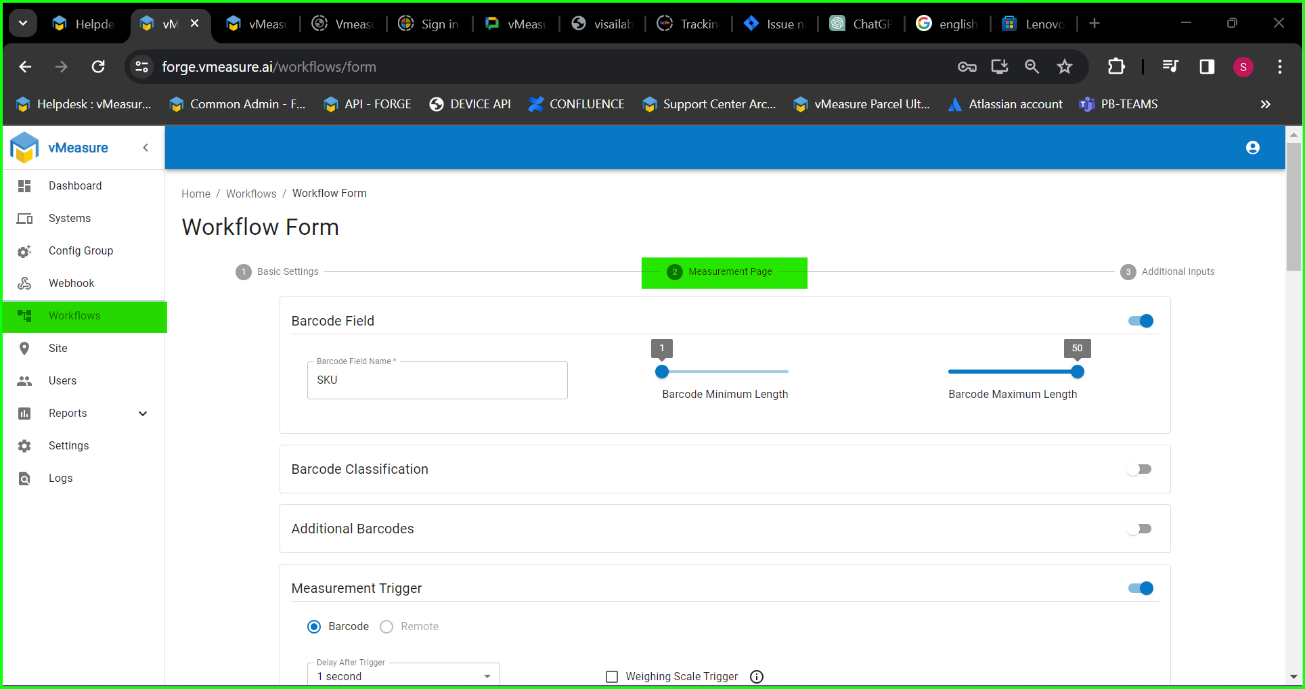The height and width of the screenshot is (689, 1305).
Task: Click the Weighing Scale Trigger info icon
Action: click(x=757, y=677)
